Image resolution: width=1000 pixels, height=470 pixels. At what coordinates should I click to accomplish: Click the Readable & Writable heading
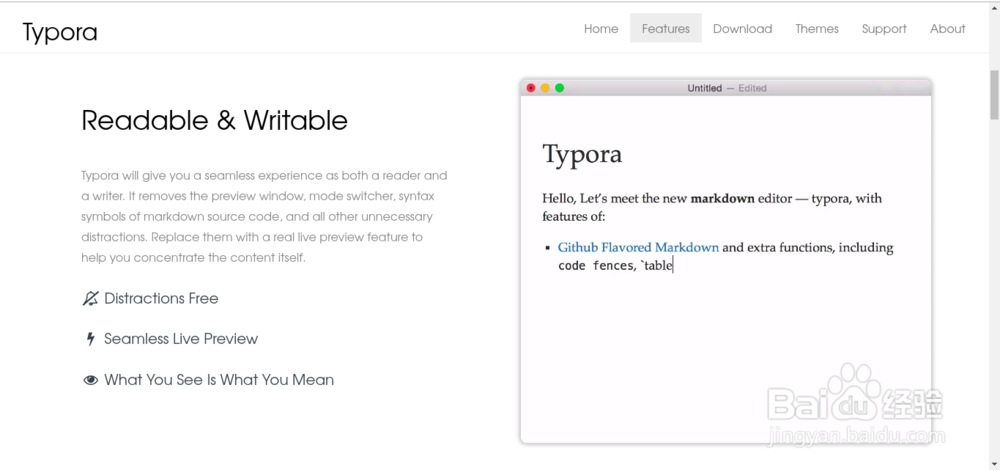click(214, 121)
